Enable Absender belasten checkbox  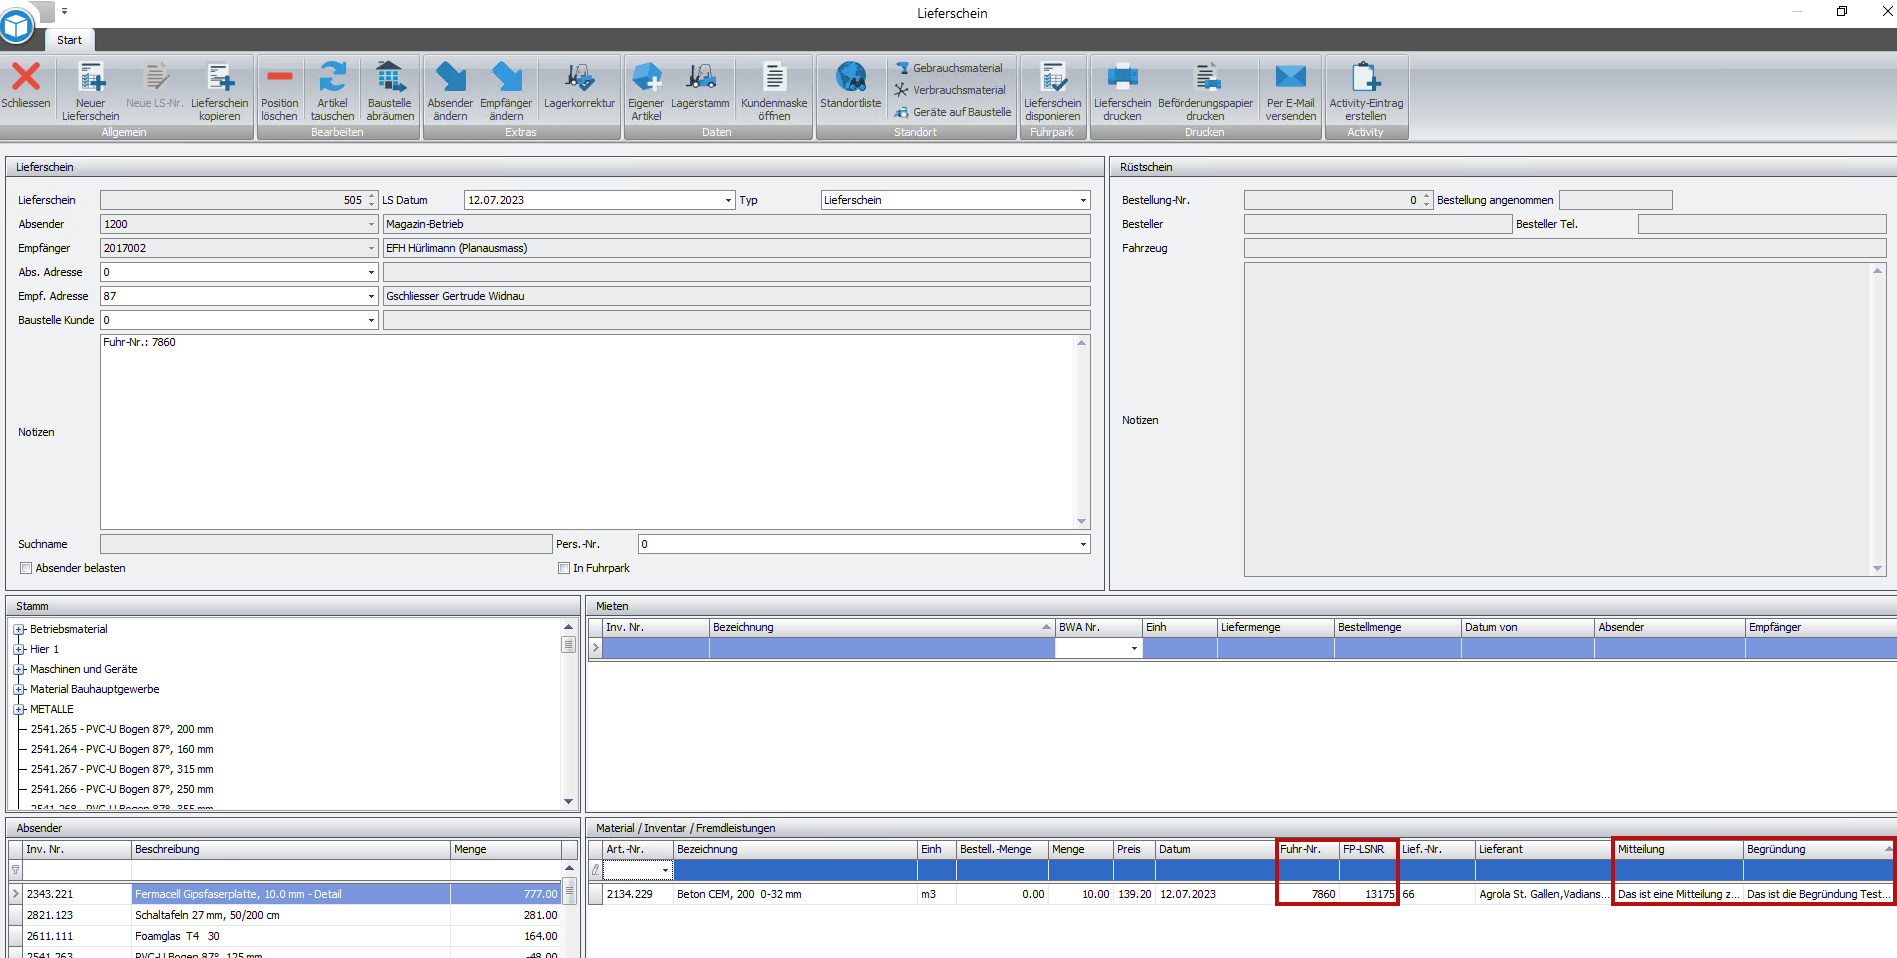[x=27, y=568]
